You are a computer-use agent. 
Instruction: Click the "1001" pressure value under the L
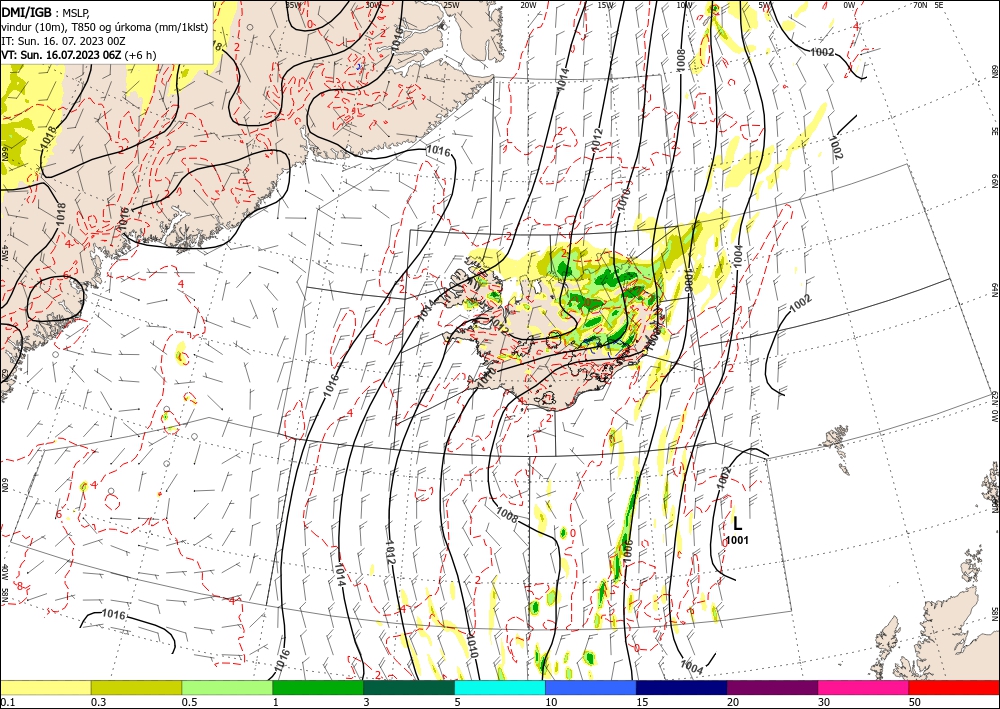737,541
